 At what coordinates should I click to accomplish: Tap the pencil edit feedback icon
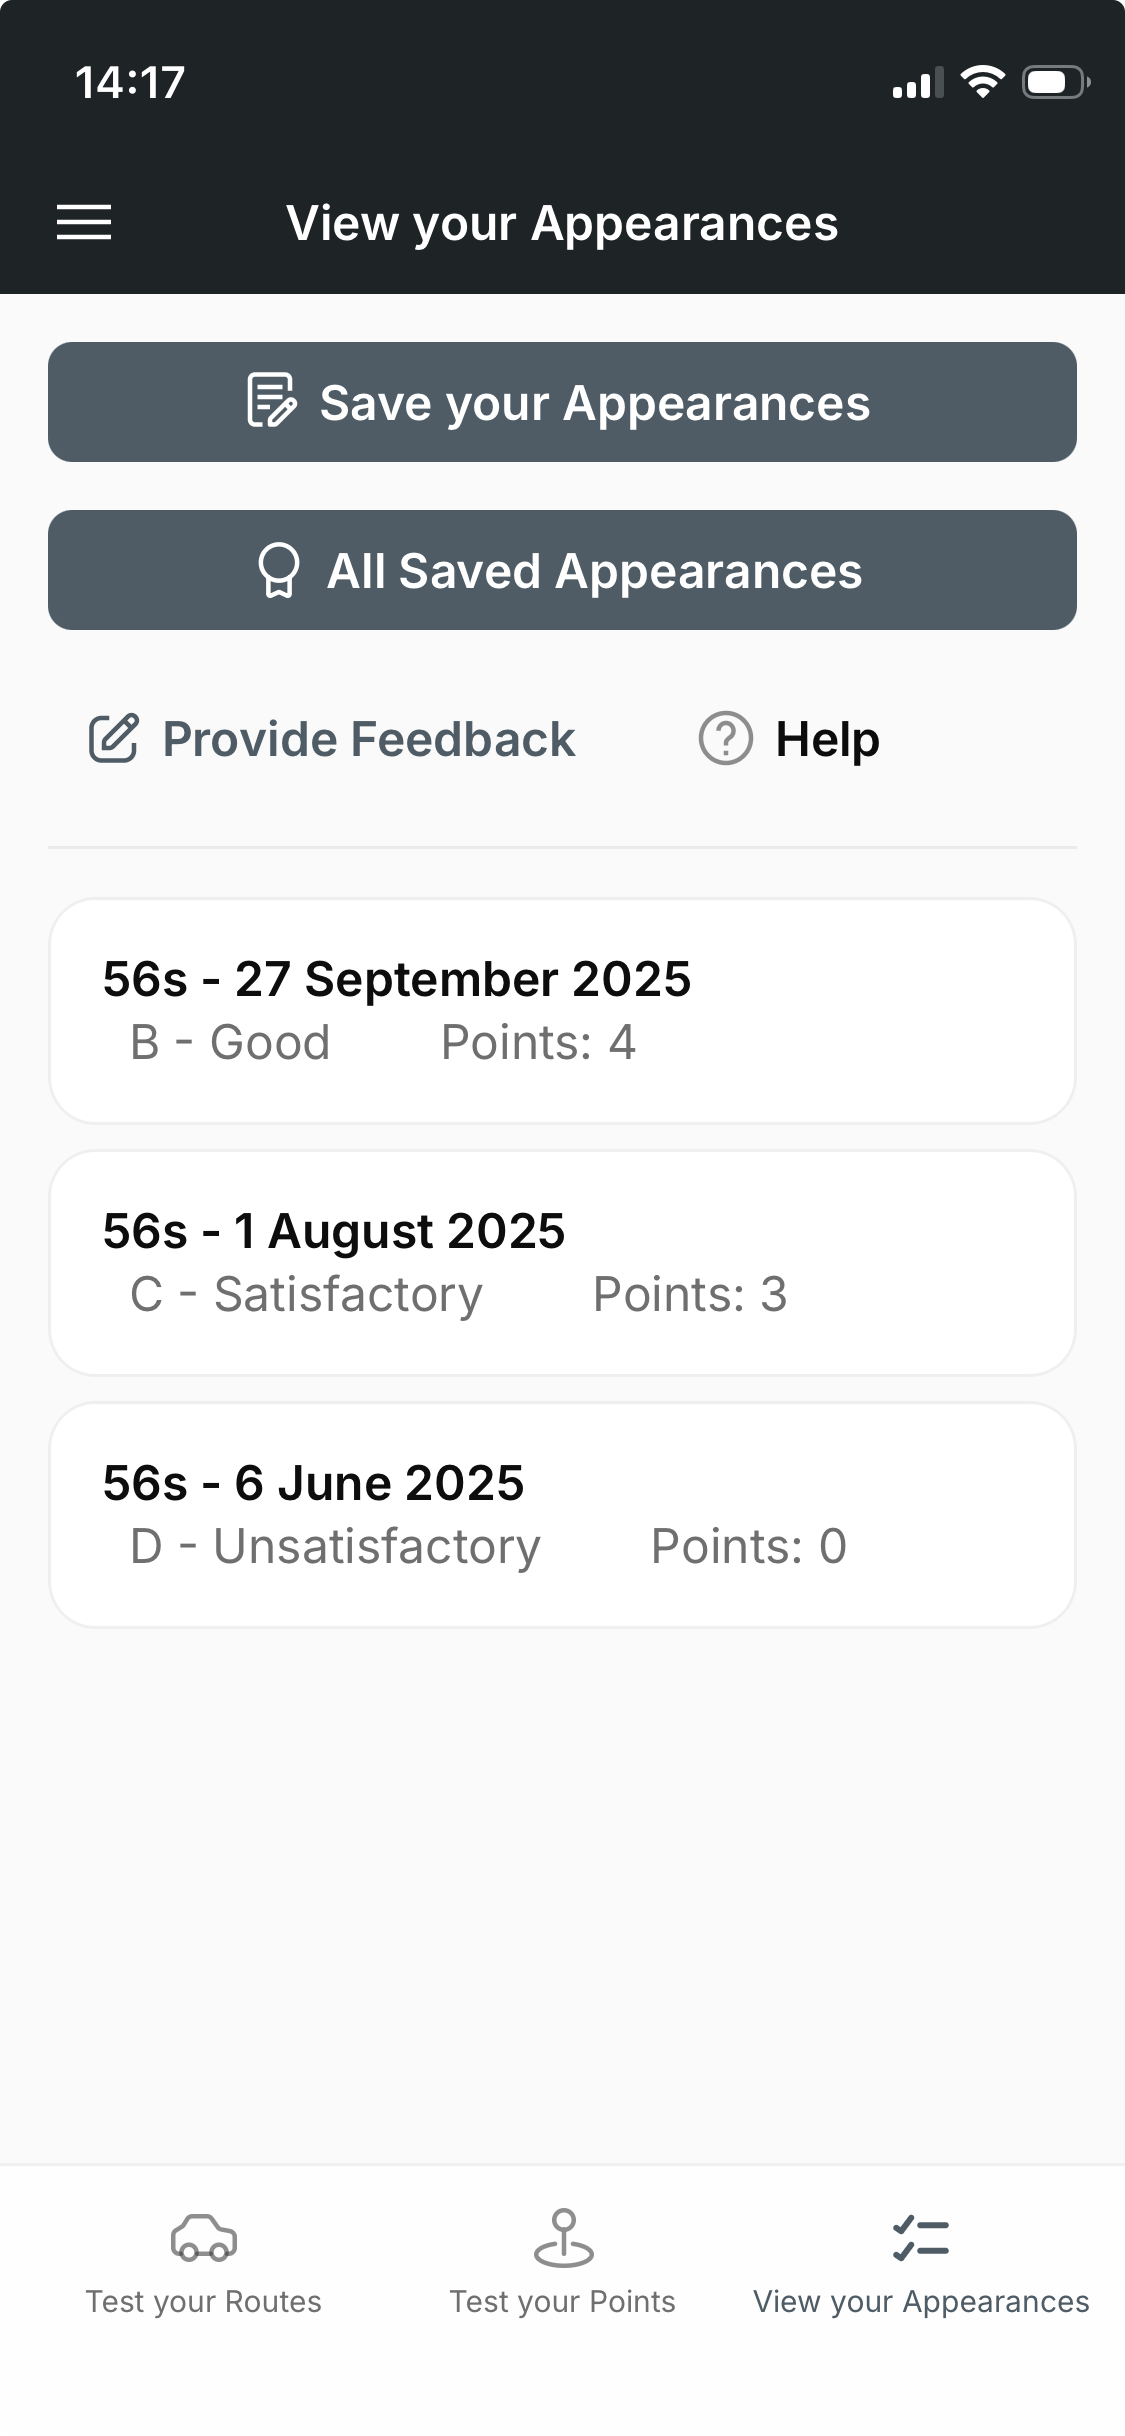point(114,739)
